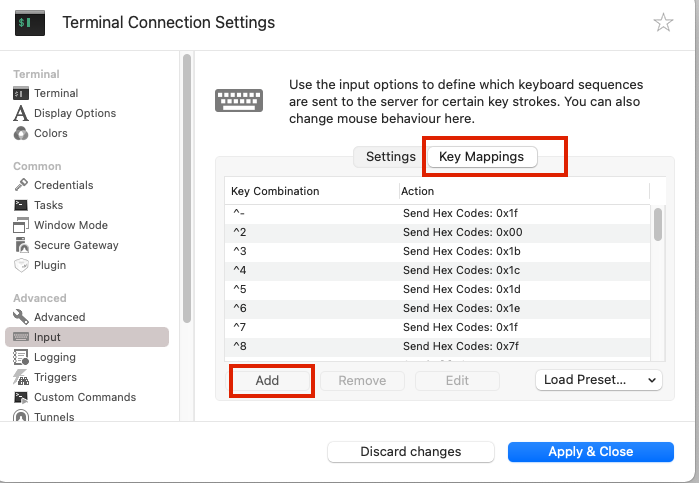Click the Credentials key icon
This screenshot has width=699, height=483.
pos(21,185)
